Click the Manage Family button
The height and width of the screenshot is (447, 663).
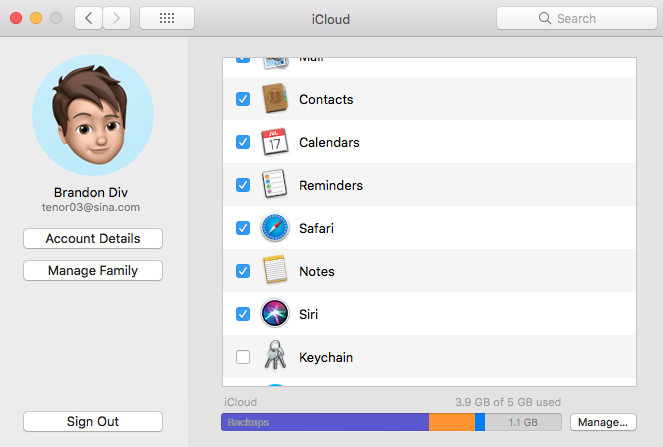[x=93, y=271]
